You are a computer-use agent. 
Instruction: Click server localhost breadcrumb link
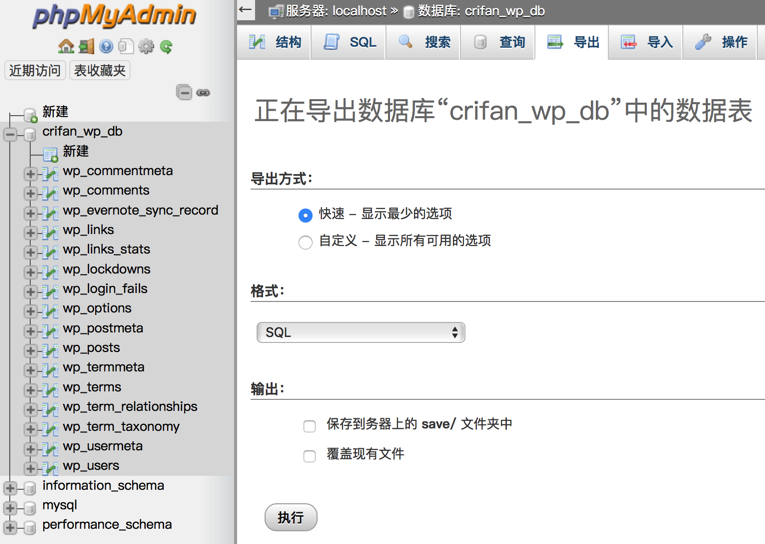tap(336, 11)
